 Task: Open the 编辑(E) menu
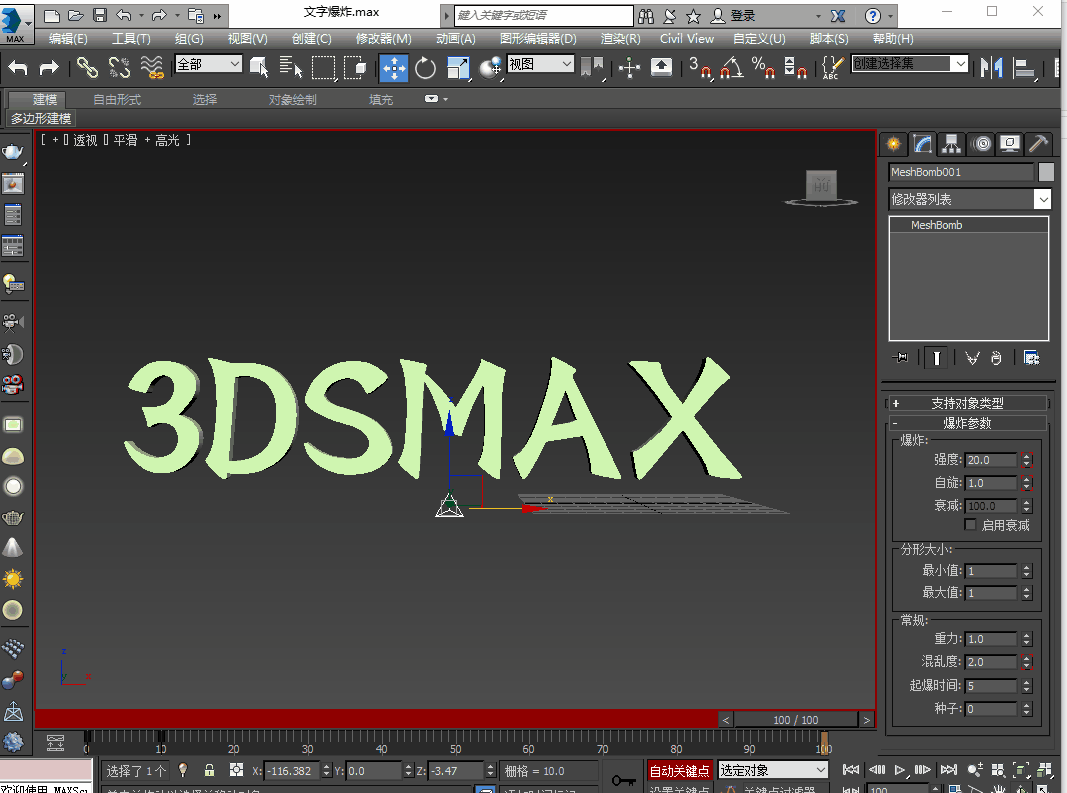coord(67,39)
